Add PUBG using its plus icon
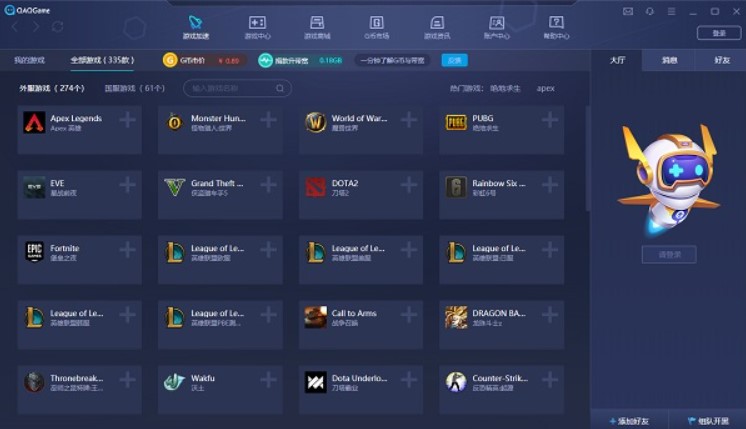Viewport: 746px width, 429px height. click(x=550, y=120)
